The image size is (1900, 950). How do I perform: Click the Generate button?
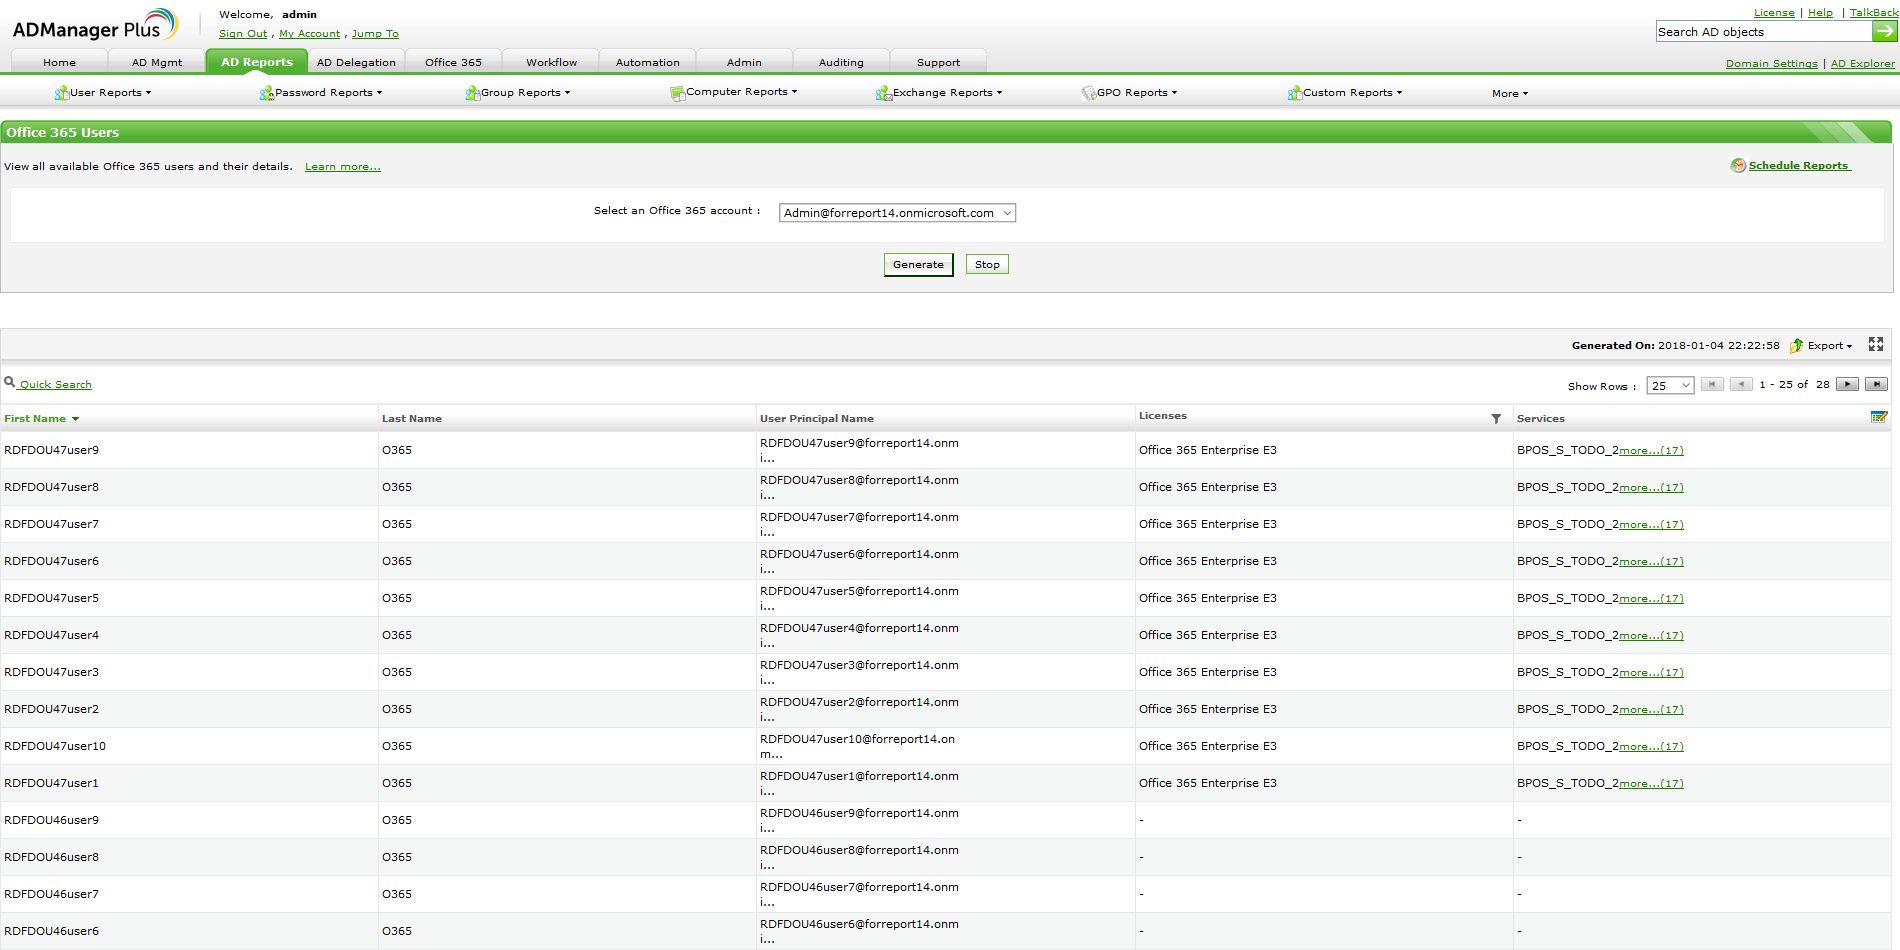(918, 265)
